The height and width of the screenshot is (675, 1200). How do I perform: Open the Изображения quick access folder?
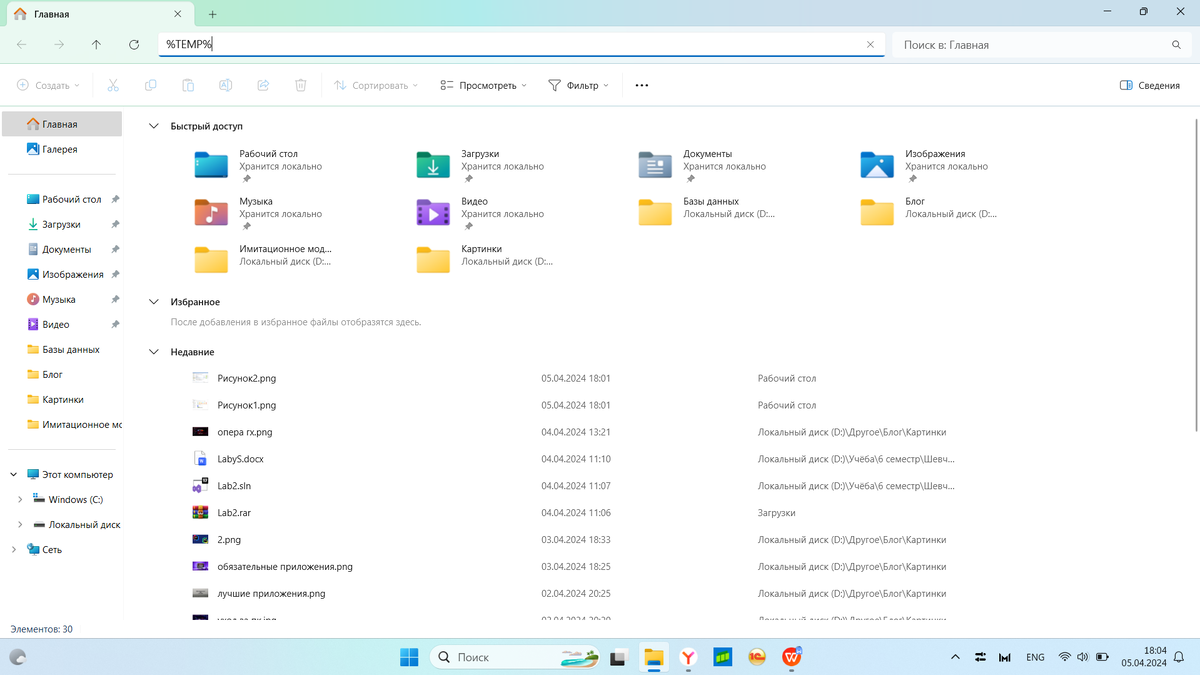tap(926, 165)
